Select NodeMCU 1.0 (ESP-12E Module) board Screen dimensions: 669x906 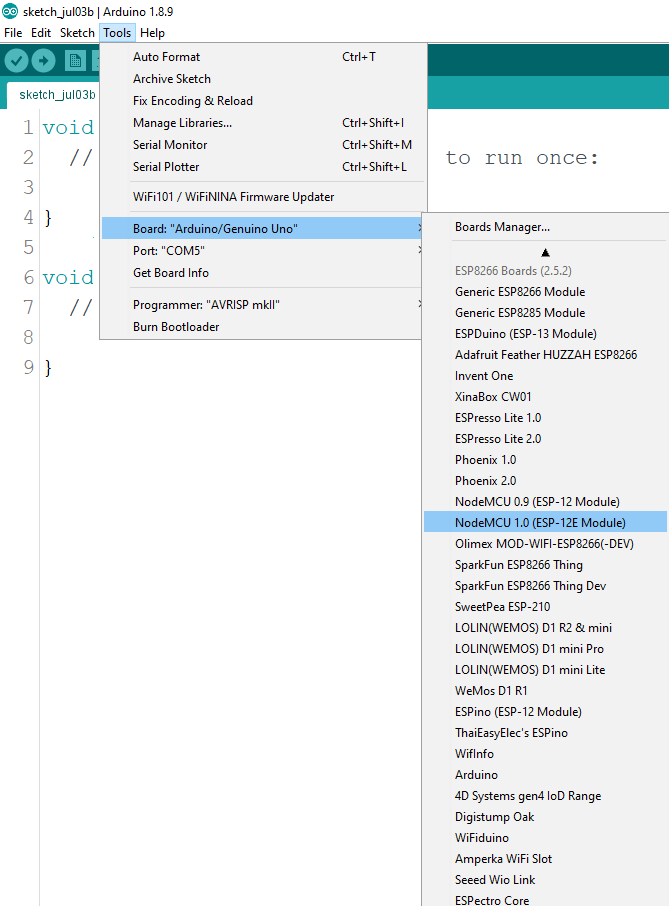(x=545, y=522)
